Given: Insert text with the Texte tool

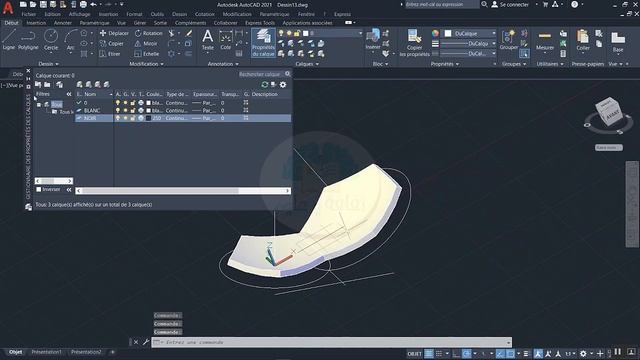Looking at the screenshot, I should tap(207, 40).
